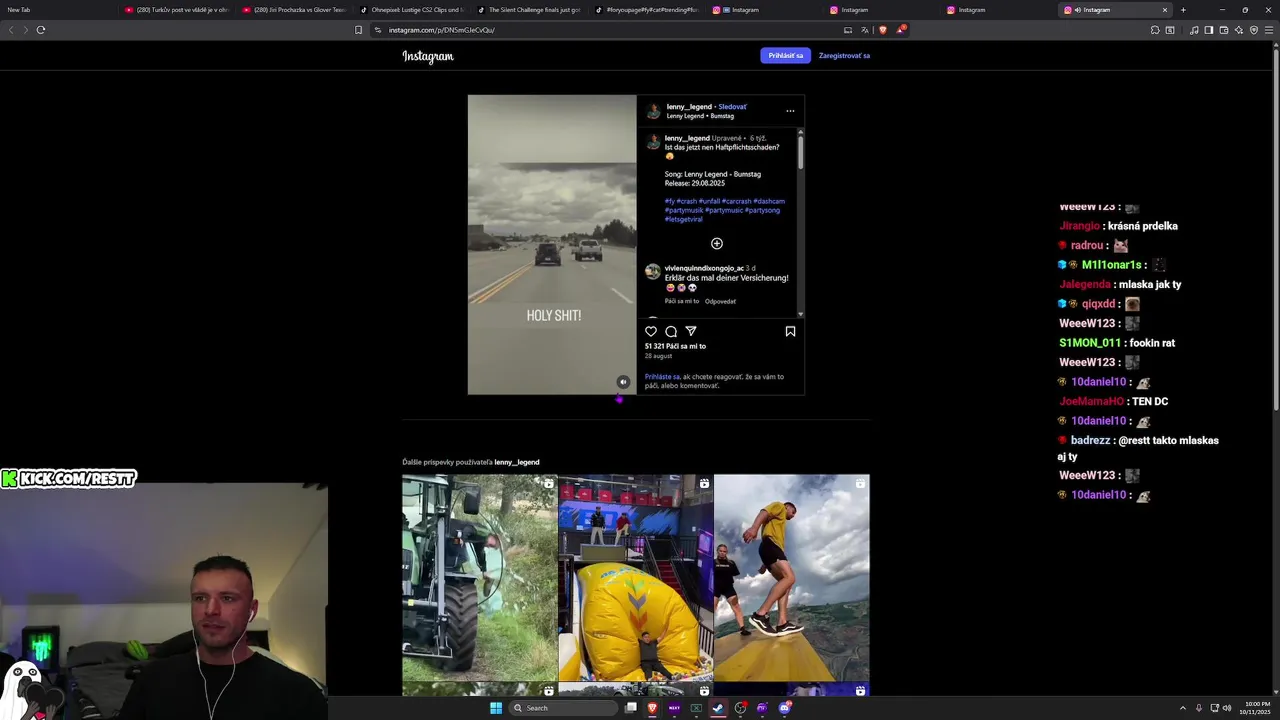This screenshot has height=720, width=1280.
Task: Open Discord from the taskbar
Action: click(785, 708)
